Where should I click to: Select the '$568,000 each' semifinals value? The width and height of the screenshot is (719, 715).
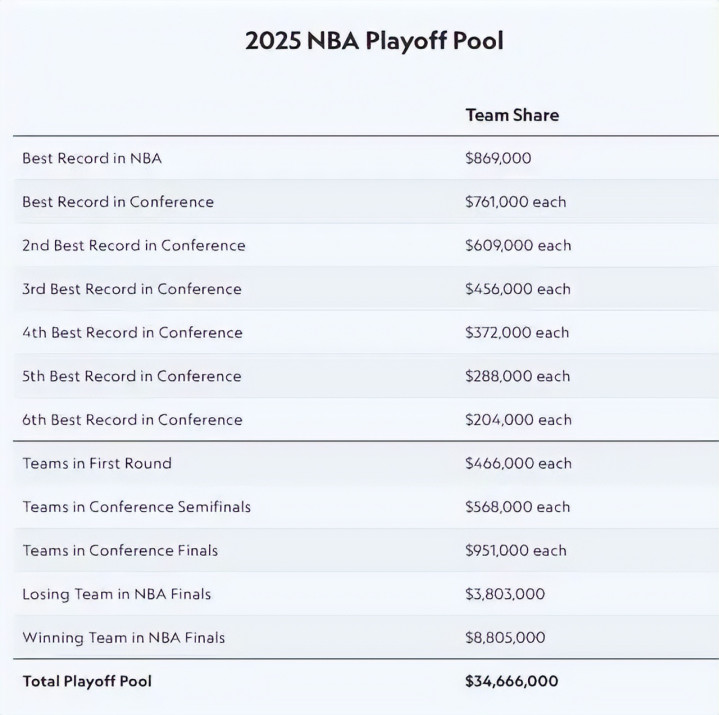click(x=518, y=507)
